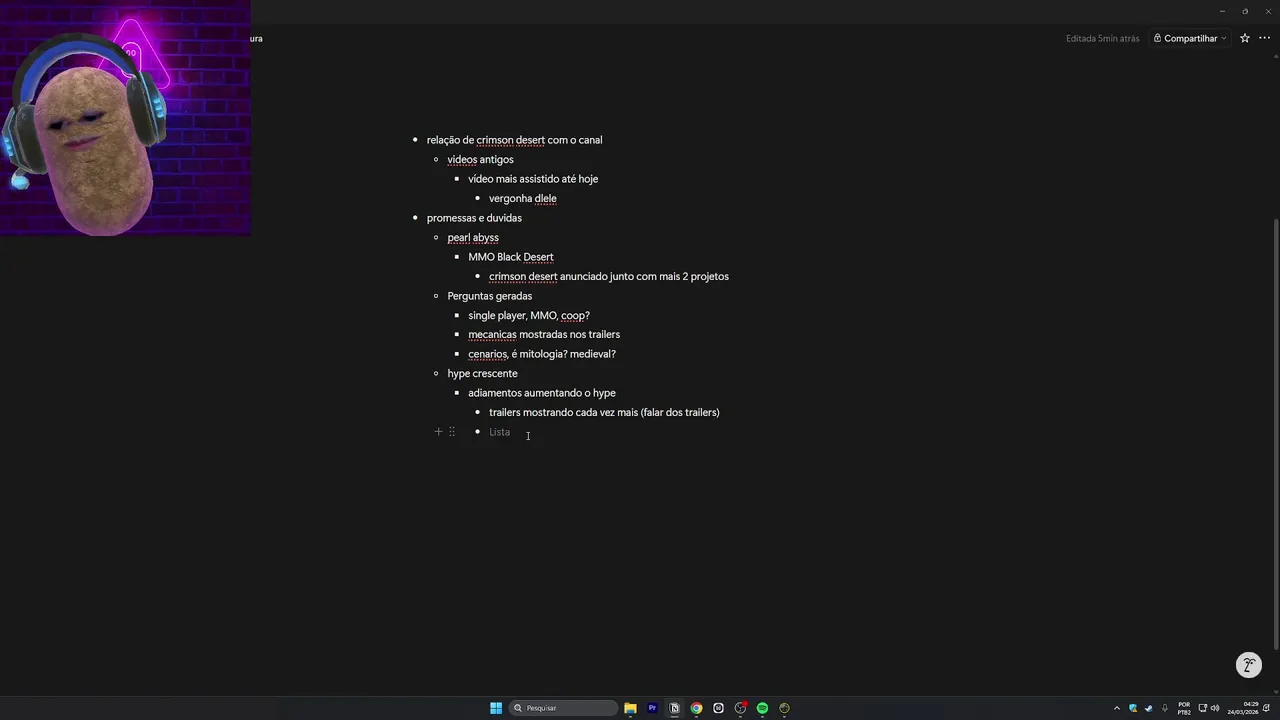Click the six-dot drag handle beside Lista
Image resolution: width=1280 pixels, height=720 pixels.
(x=452, y=432)
